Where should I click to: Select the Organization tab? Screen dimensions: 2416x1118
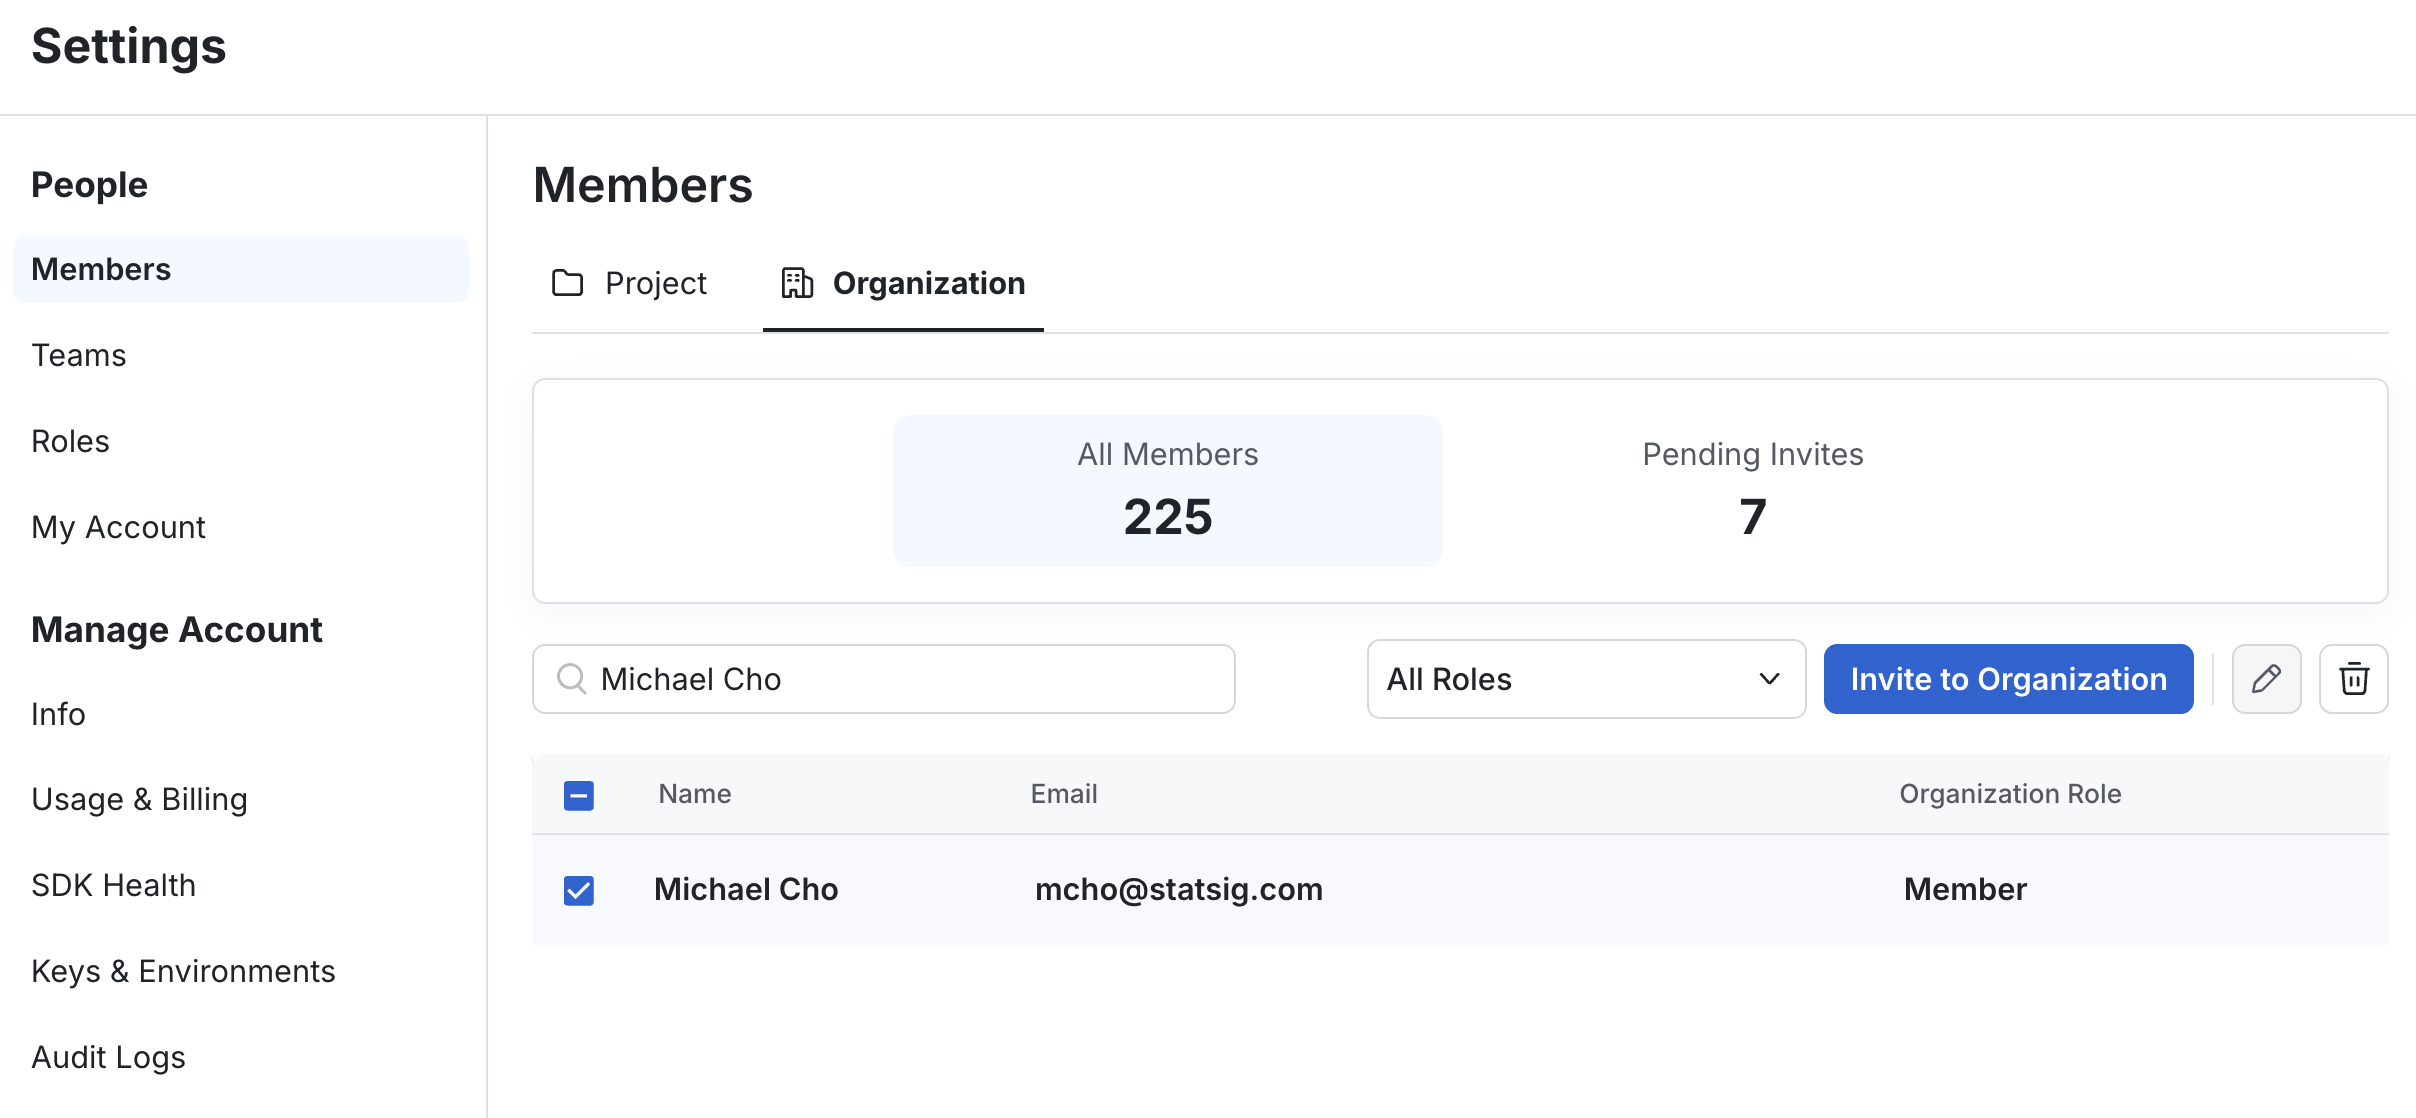coord(928,283)
